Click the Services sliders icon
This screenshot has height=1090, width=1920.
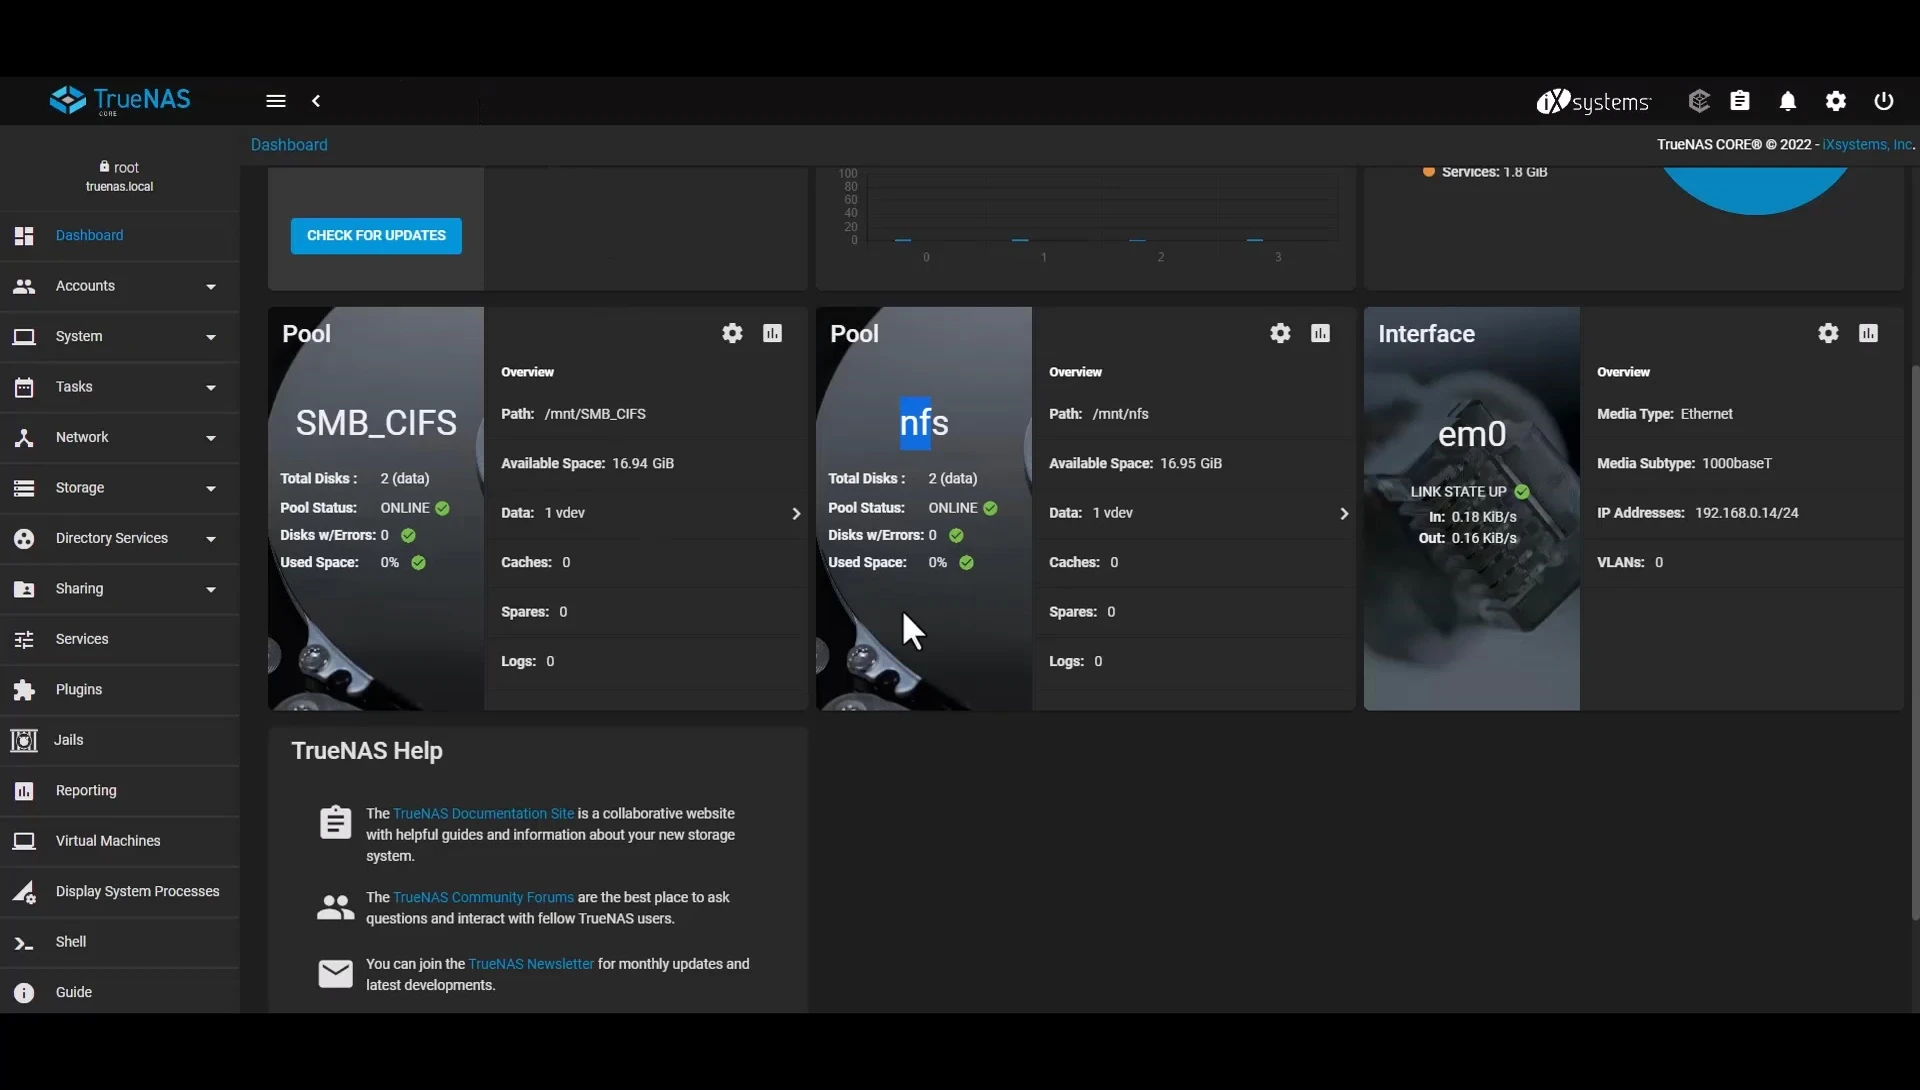[x=24, y=639]
